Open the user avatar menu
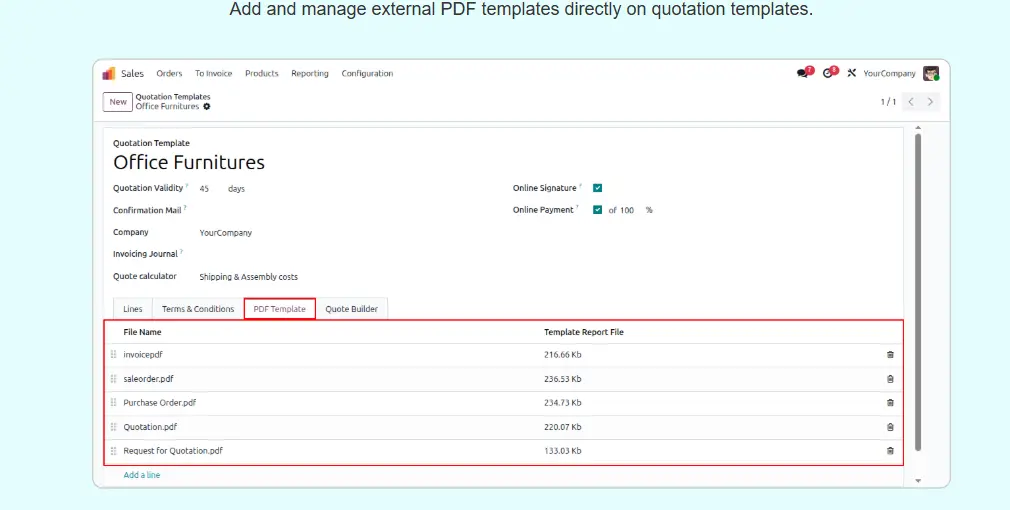1010x510 pixels. [931, 73]
